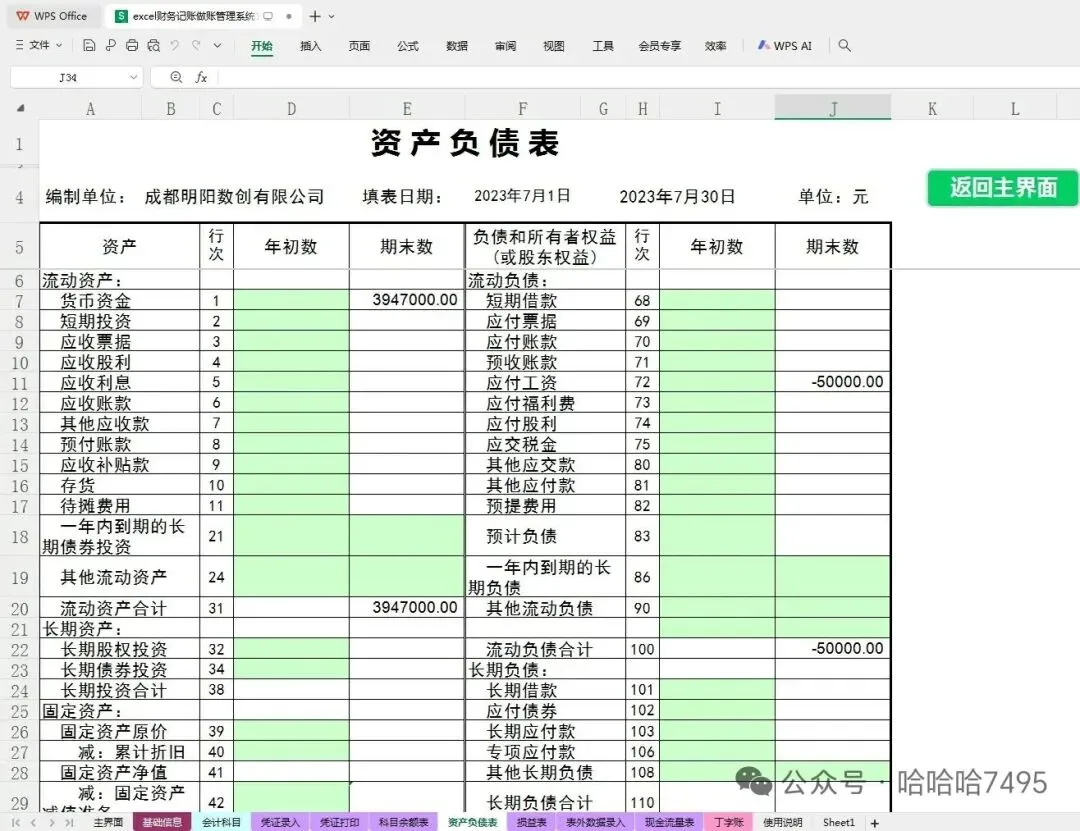Viewport: 1080px width, 831px height.
Task: Open the 基础信息 sheet tab
Action: coord(162,823)
